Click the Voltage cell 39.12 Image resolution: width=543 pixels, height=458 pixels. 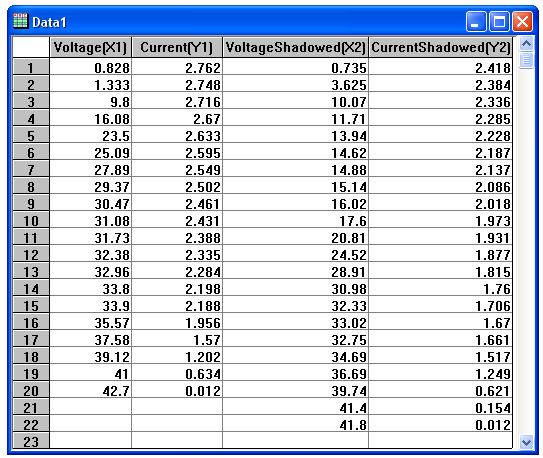[90, 356]
